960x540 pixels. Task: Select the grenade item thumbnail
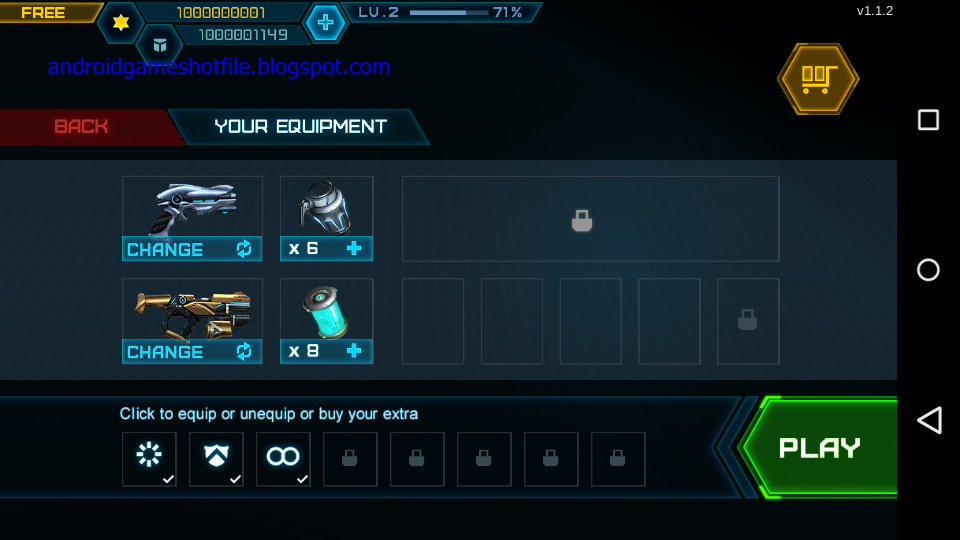(326, 207)
